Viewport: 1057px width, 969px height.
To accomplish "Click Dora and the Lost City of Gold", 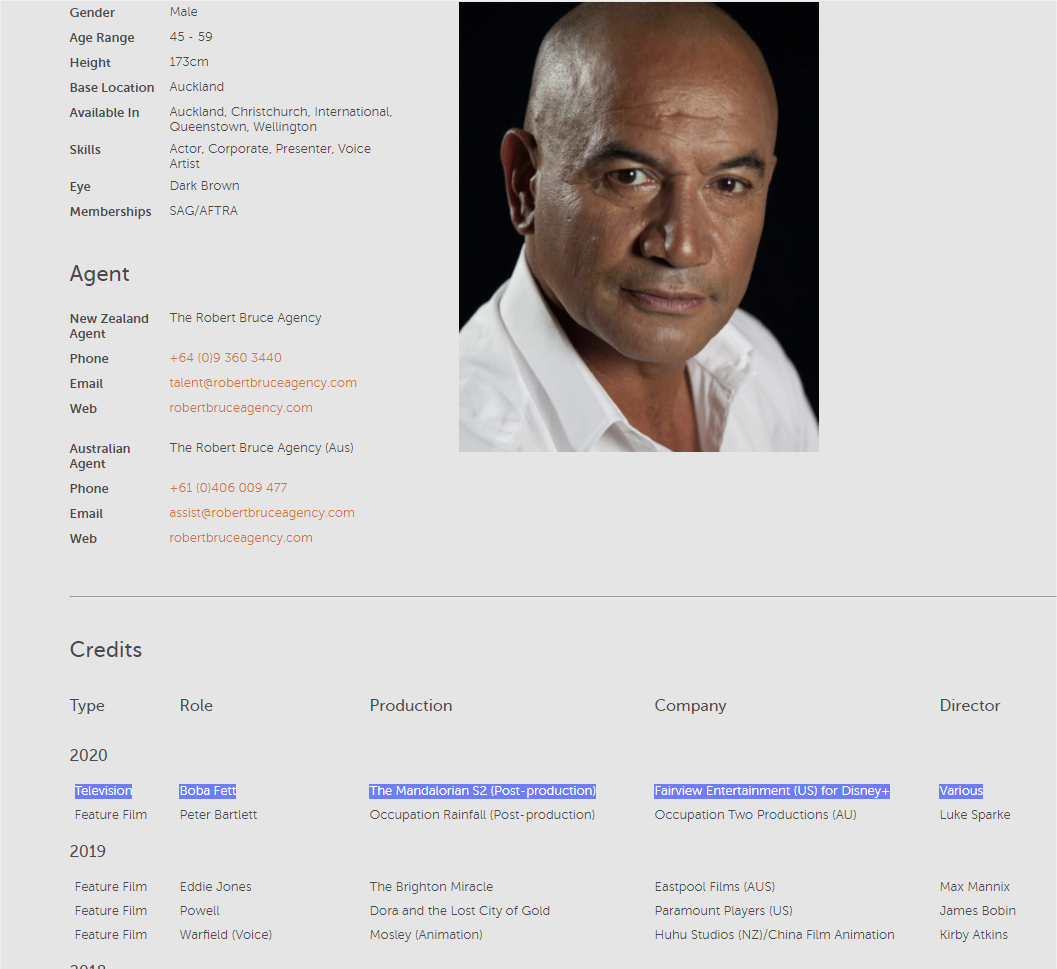I will pyautogui.click(x=459, y=911).
